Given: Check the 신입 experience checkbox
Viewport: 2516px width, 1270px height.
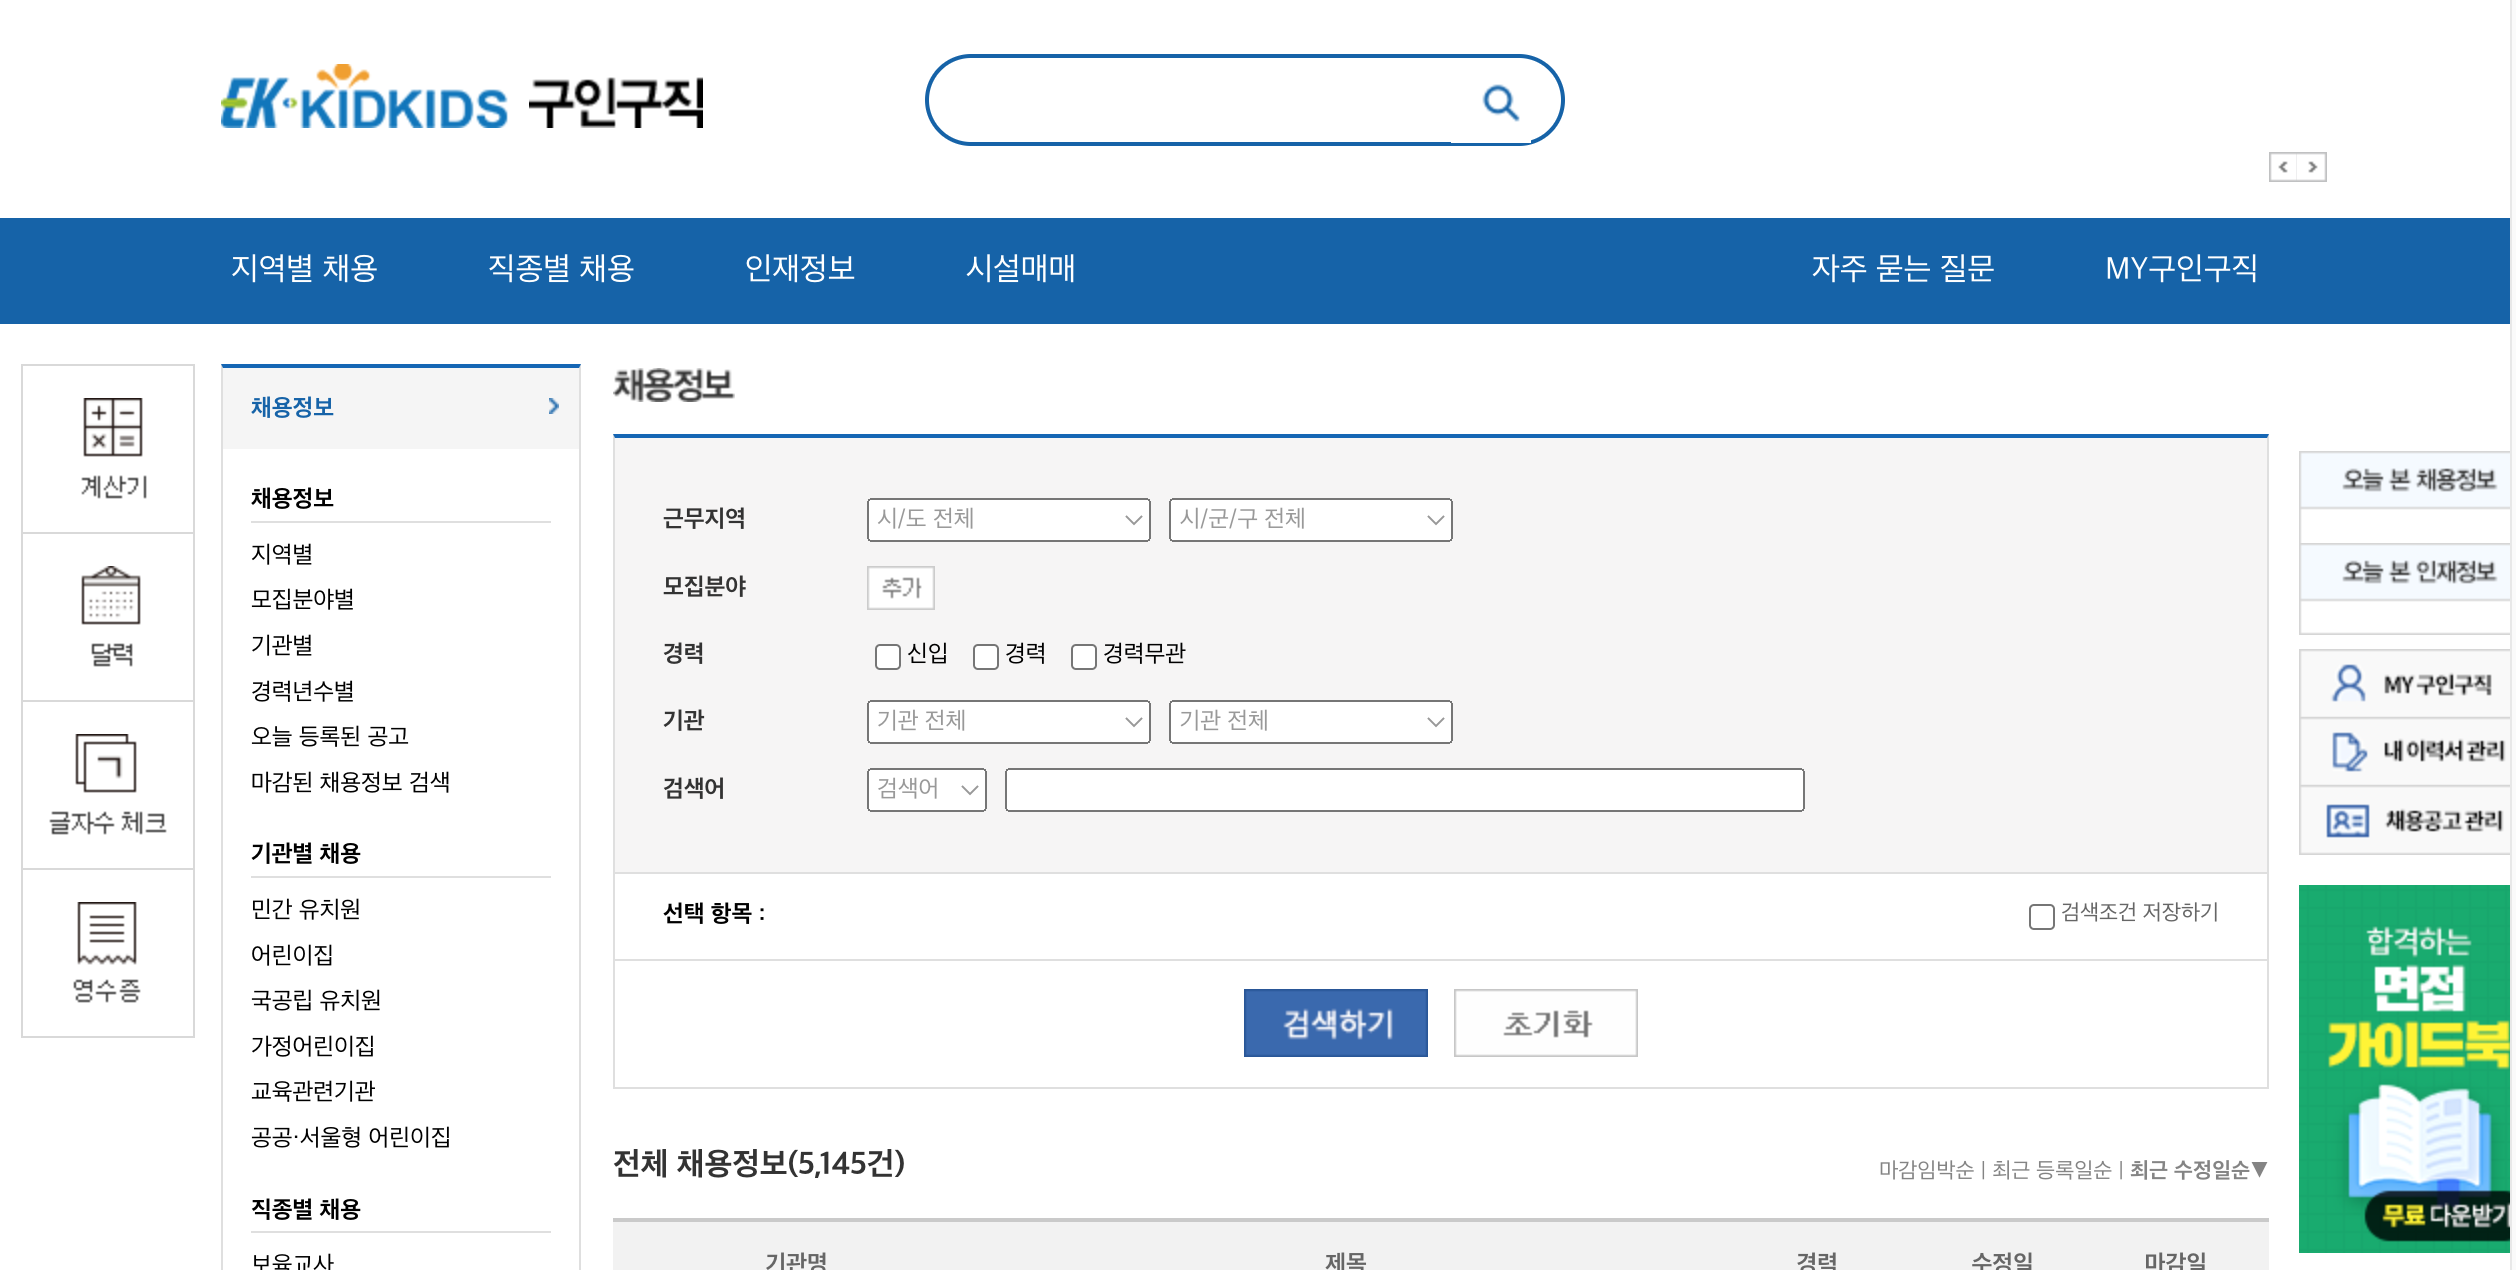Looking at the screenshot, I should pos(887,656).
